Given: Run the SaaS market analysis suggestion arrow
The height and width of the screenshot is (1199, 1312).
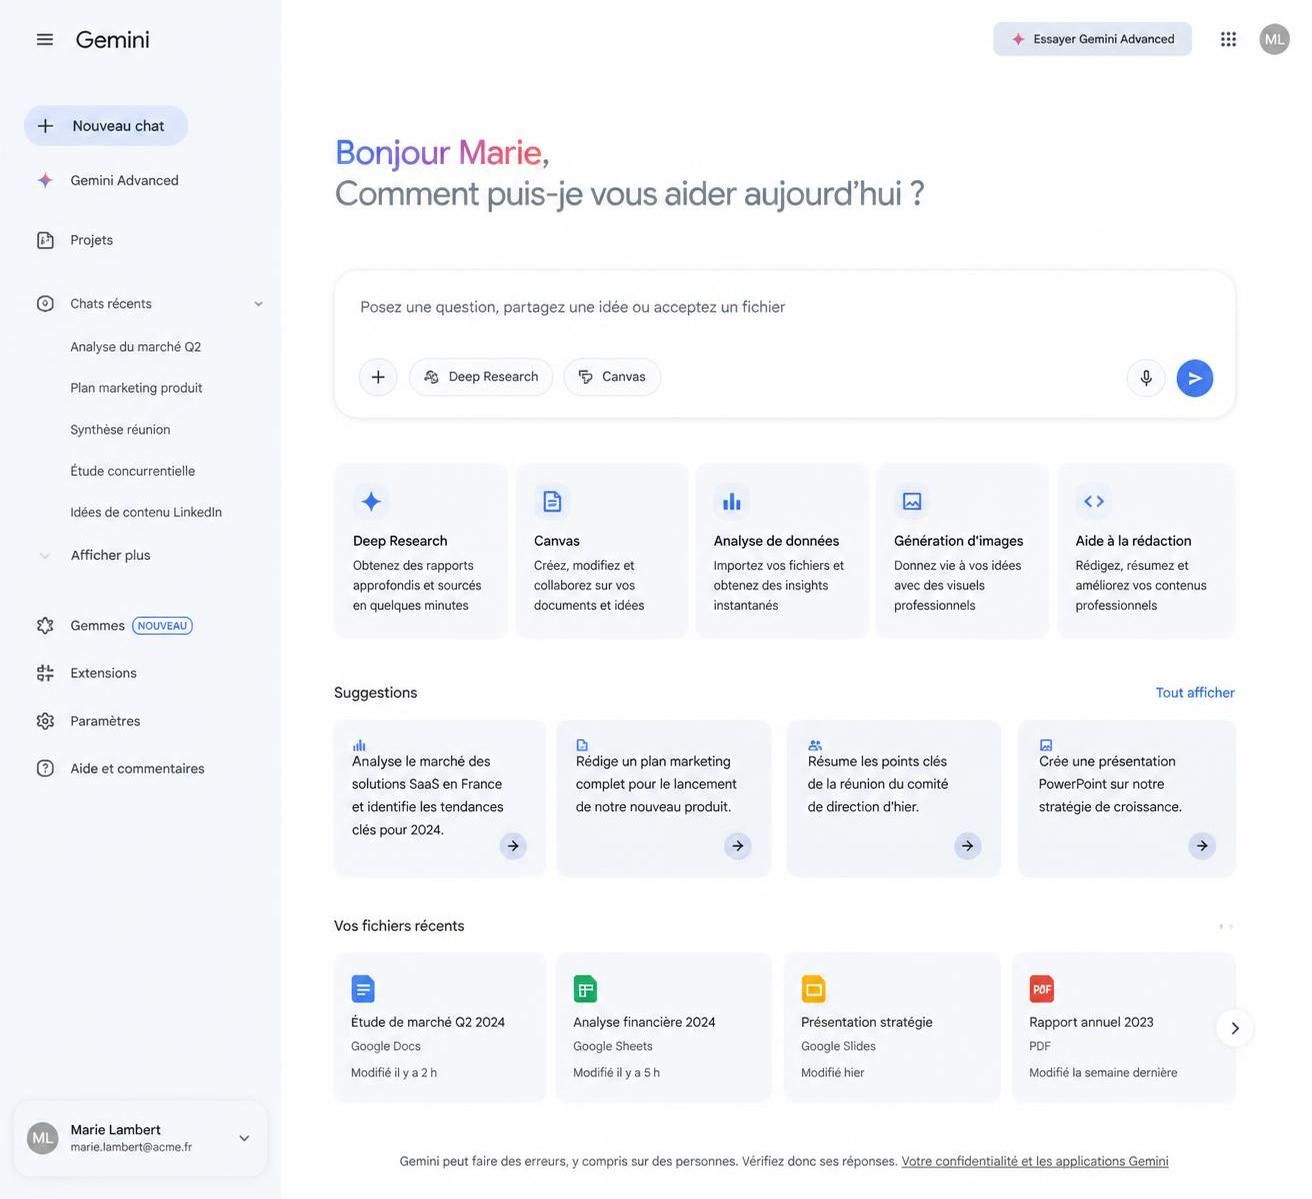Looking at the screenshot, I should tap(513, 846).
